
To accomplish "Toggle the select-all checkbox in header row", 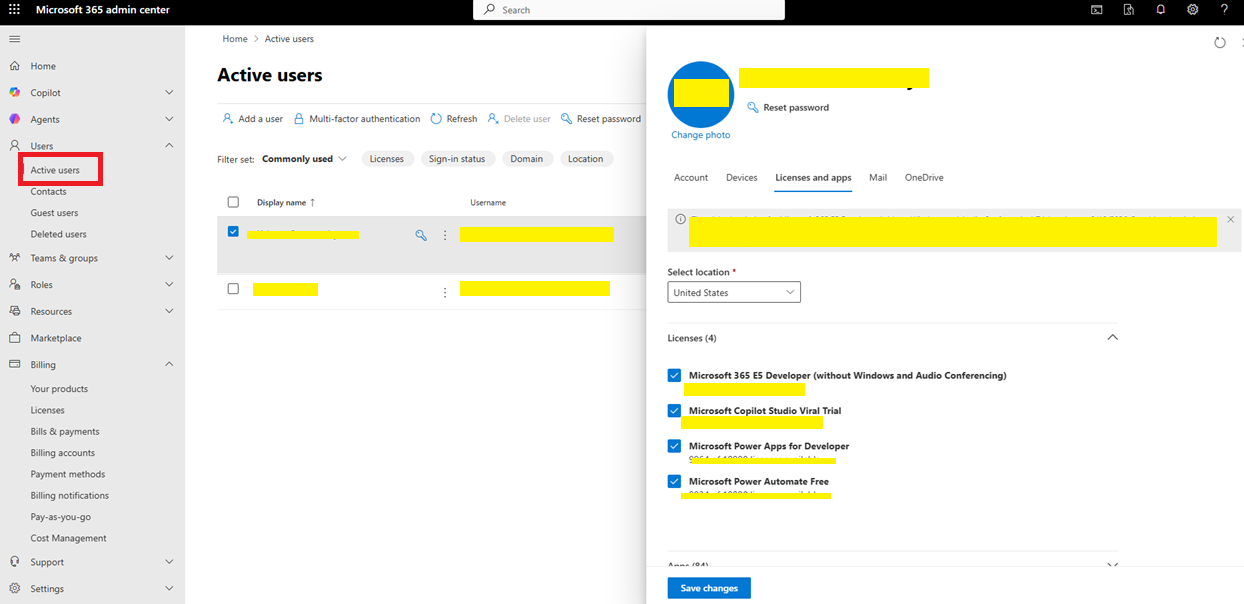I will point(233,202).
